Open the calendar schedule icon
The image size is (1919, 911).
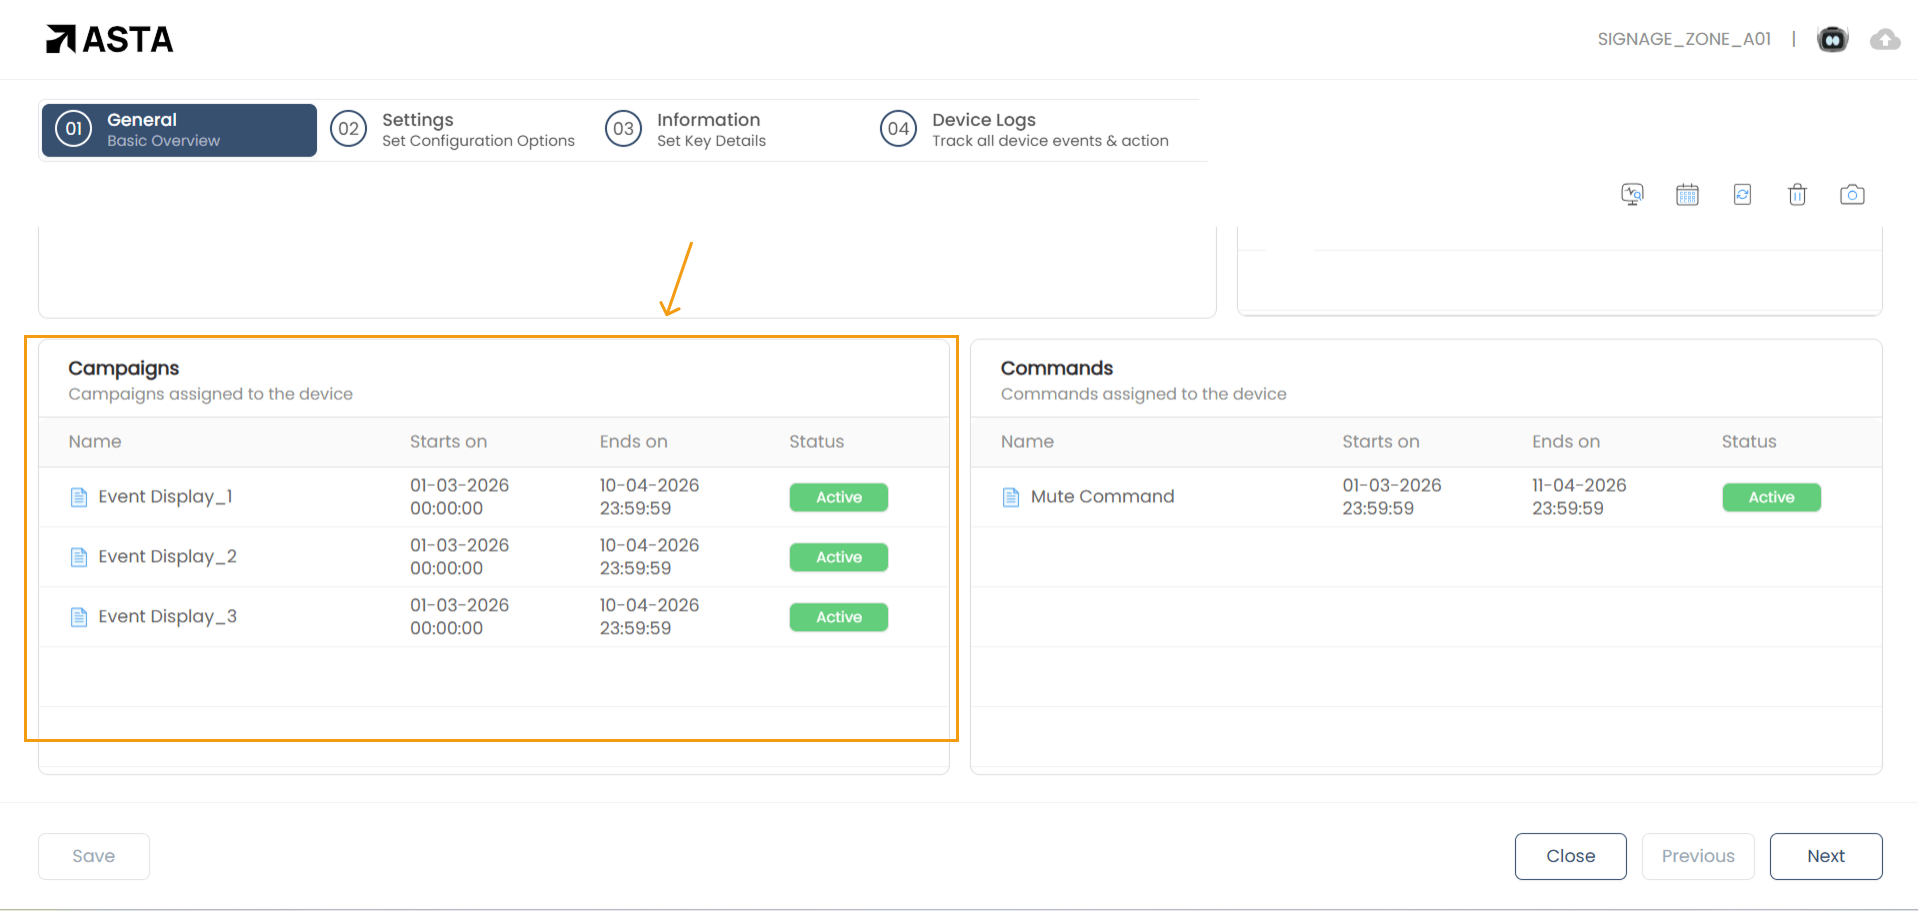pos(1687,195)
